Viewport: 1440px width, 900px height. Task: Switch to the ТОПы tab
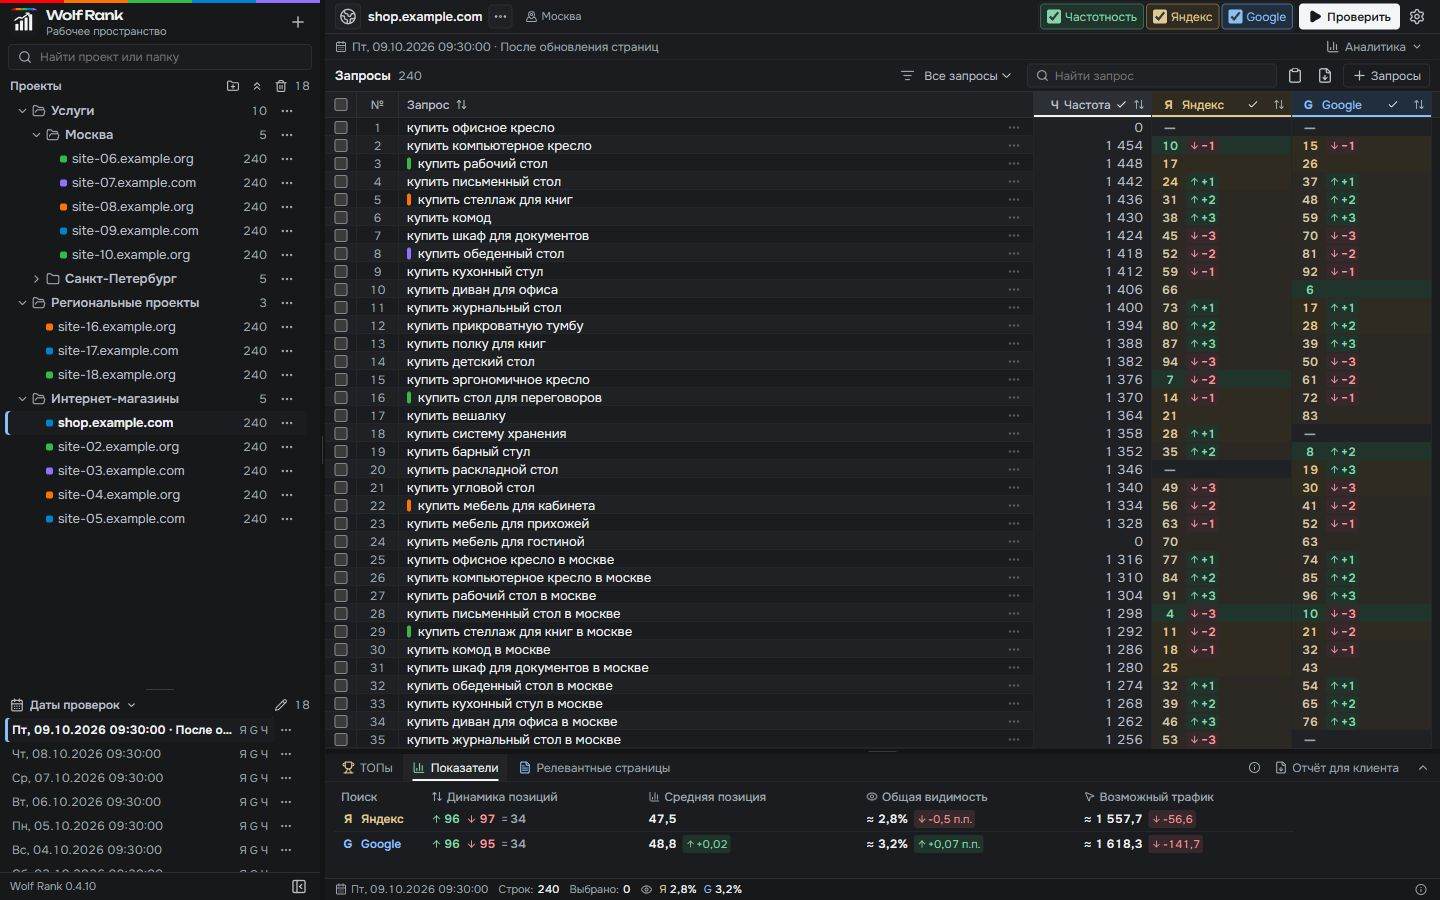367,768
